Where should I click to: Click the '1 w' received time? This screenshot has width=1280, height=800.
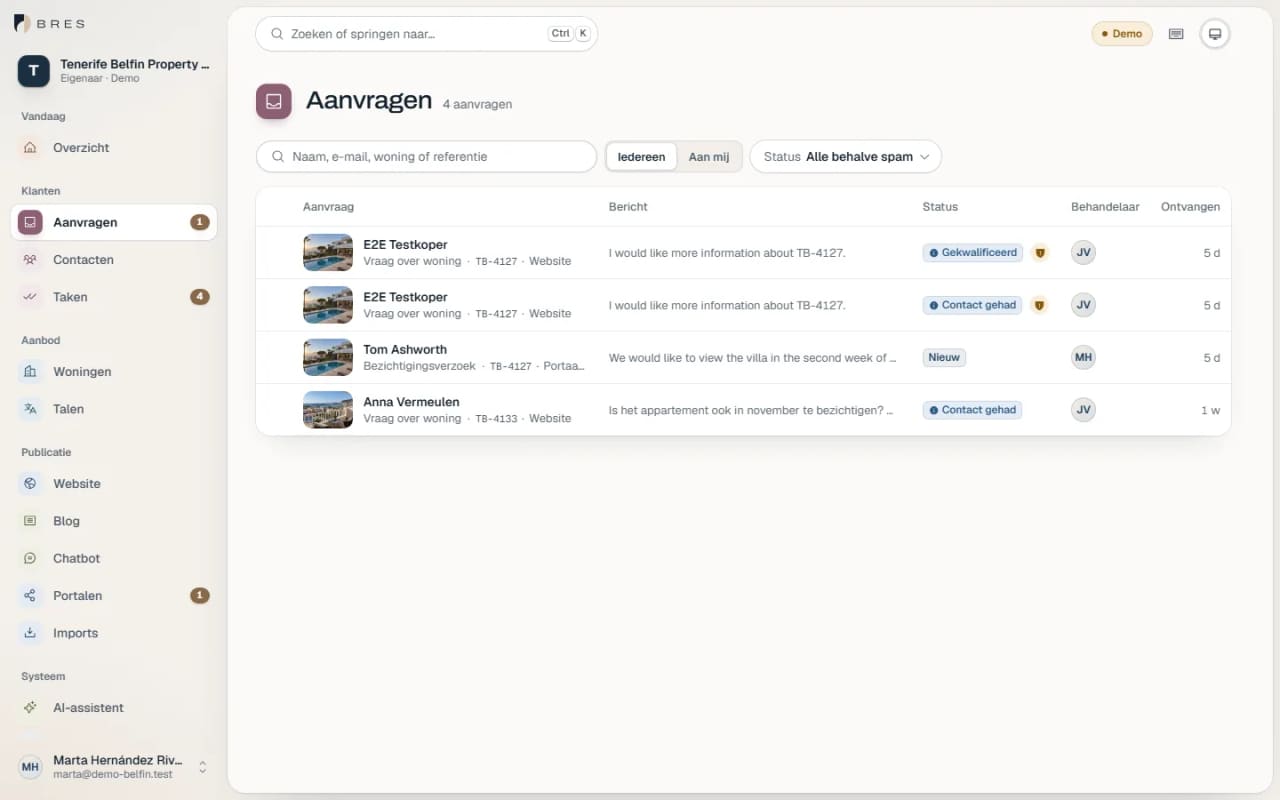coord(1210,410)
